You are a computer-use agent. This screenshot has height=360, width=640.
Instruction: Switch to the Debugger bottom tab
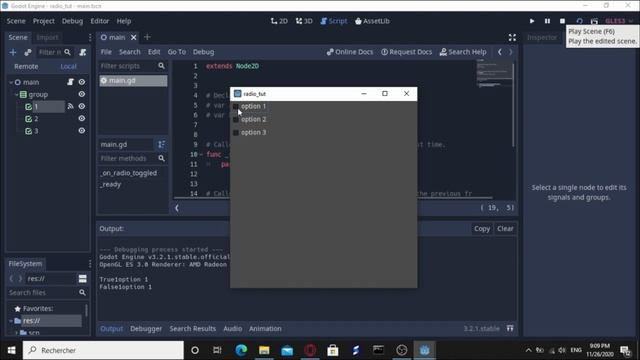[146, 329]
